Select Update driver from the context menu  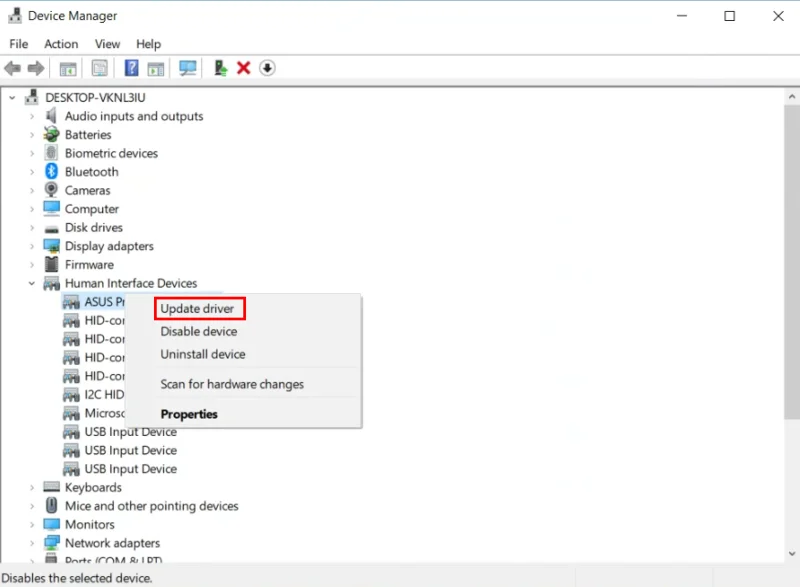coord(196,308)
